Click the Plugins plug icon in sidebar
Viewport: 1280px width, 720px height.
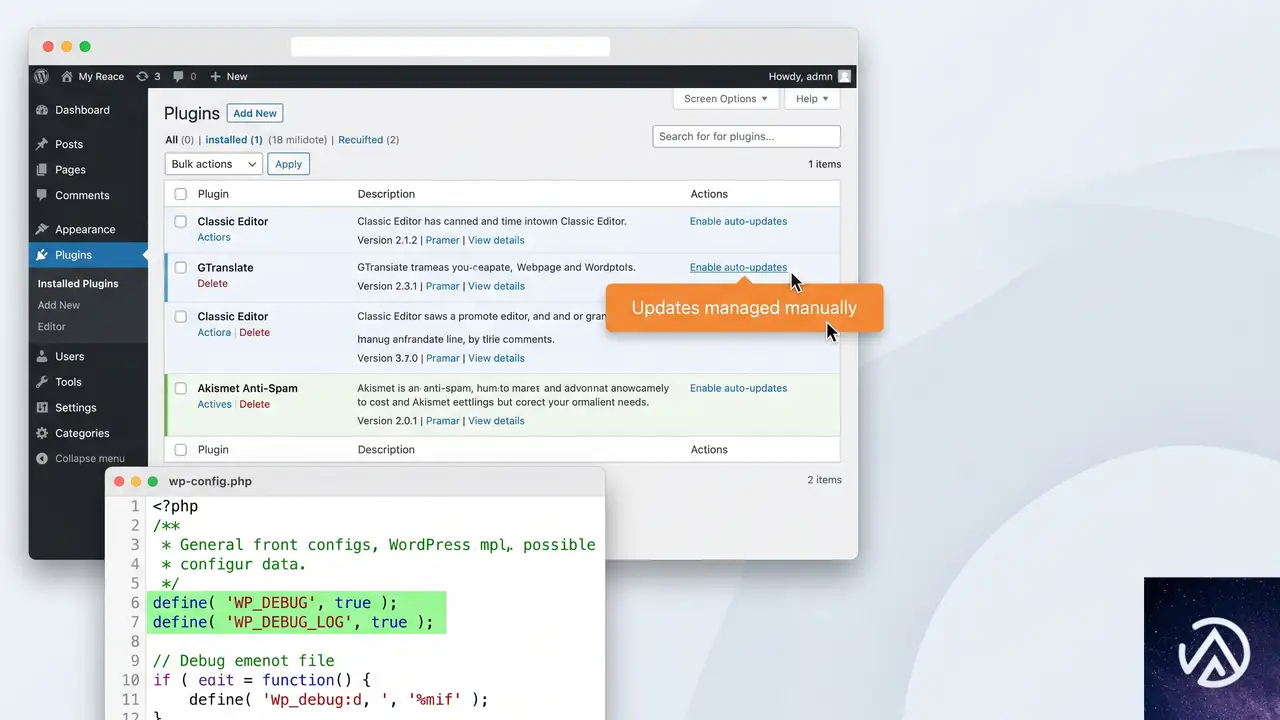(x=42, y=255)
